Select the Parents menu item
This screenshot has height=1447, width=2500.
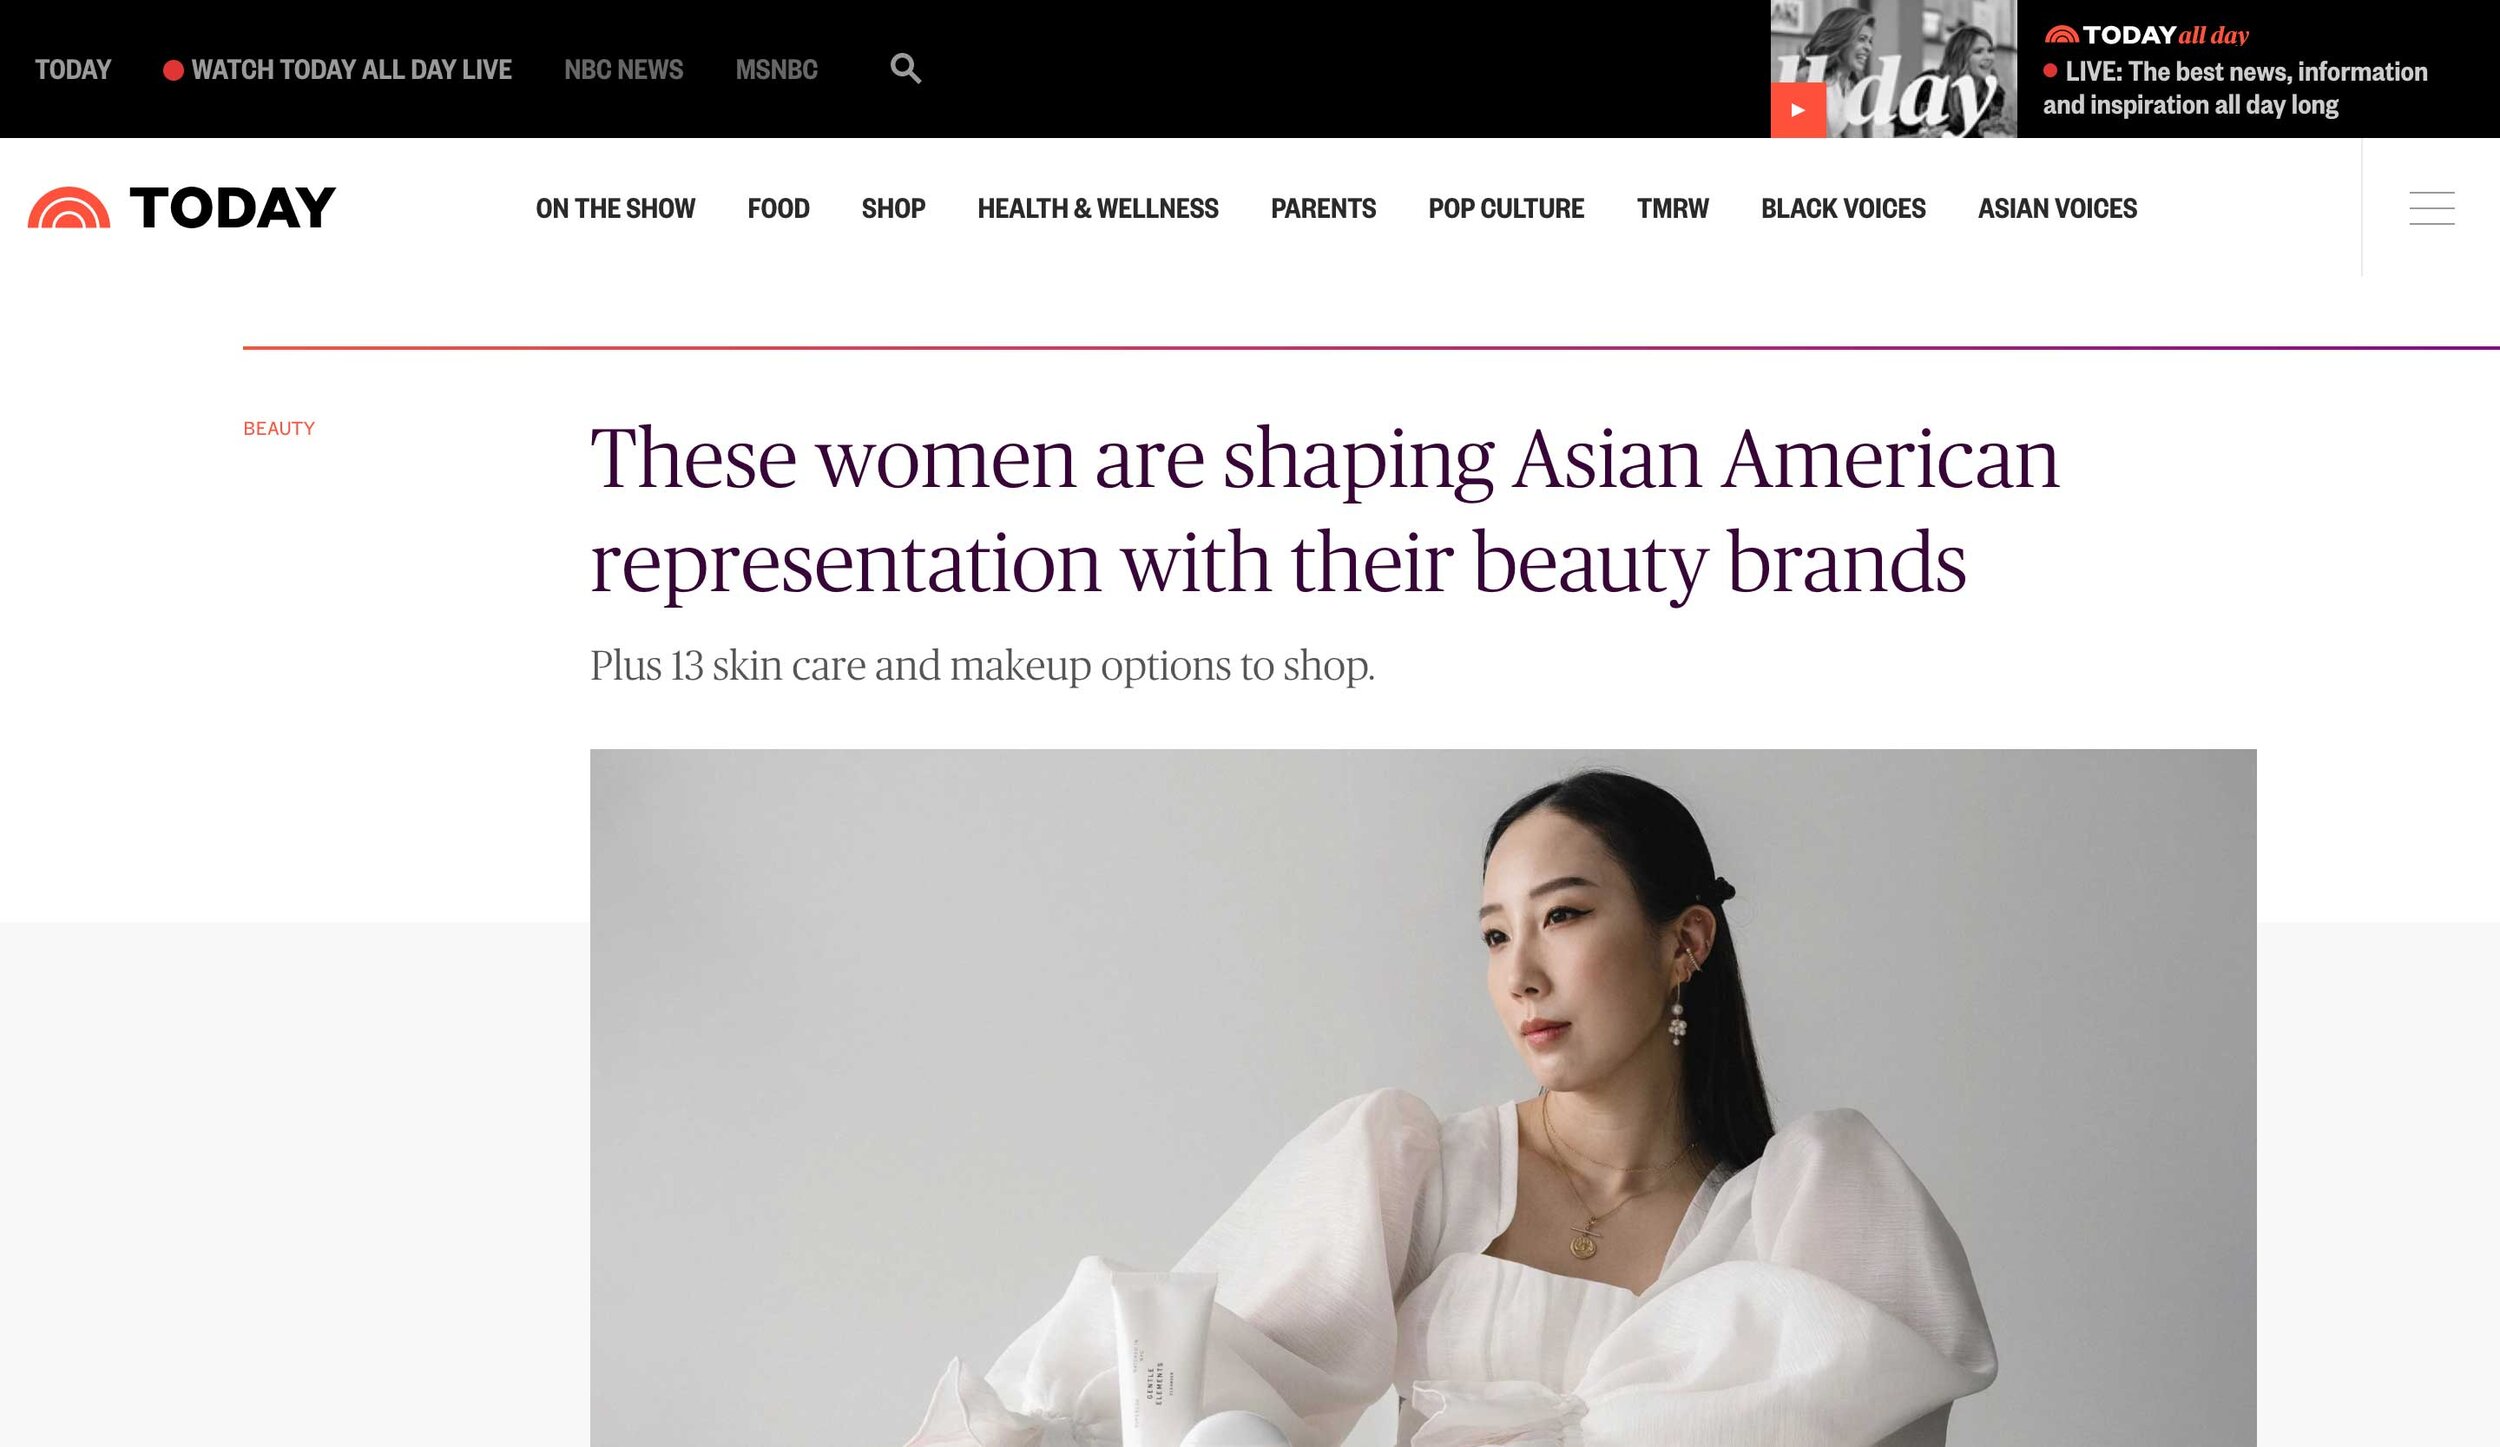tap(1323, 208)
